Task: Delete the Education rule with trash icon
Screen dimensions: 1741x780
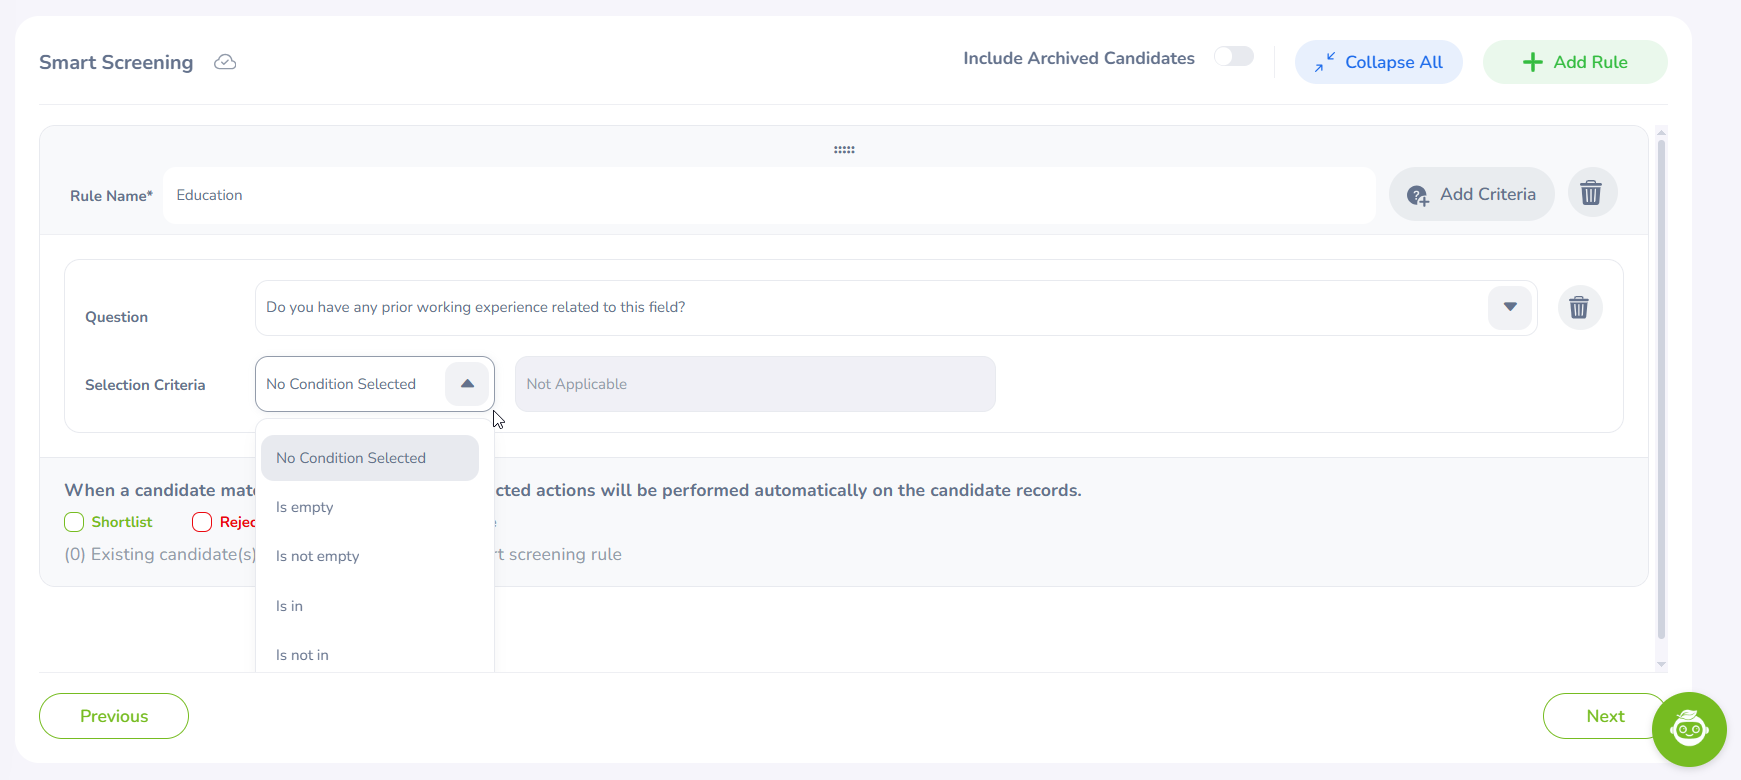Action: [1591, 193]
